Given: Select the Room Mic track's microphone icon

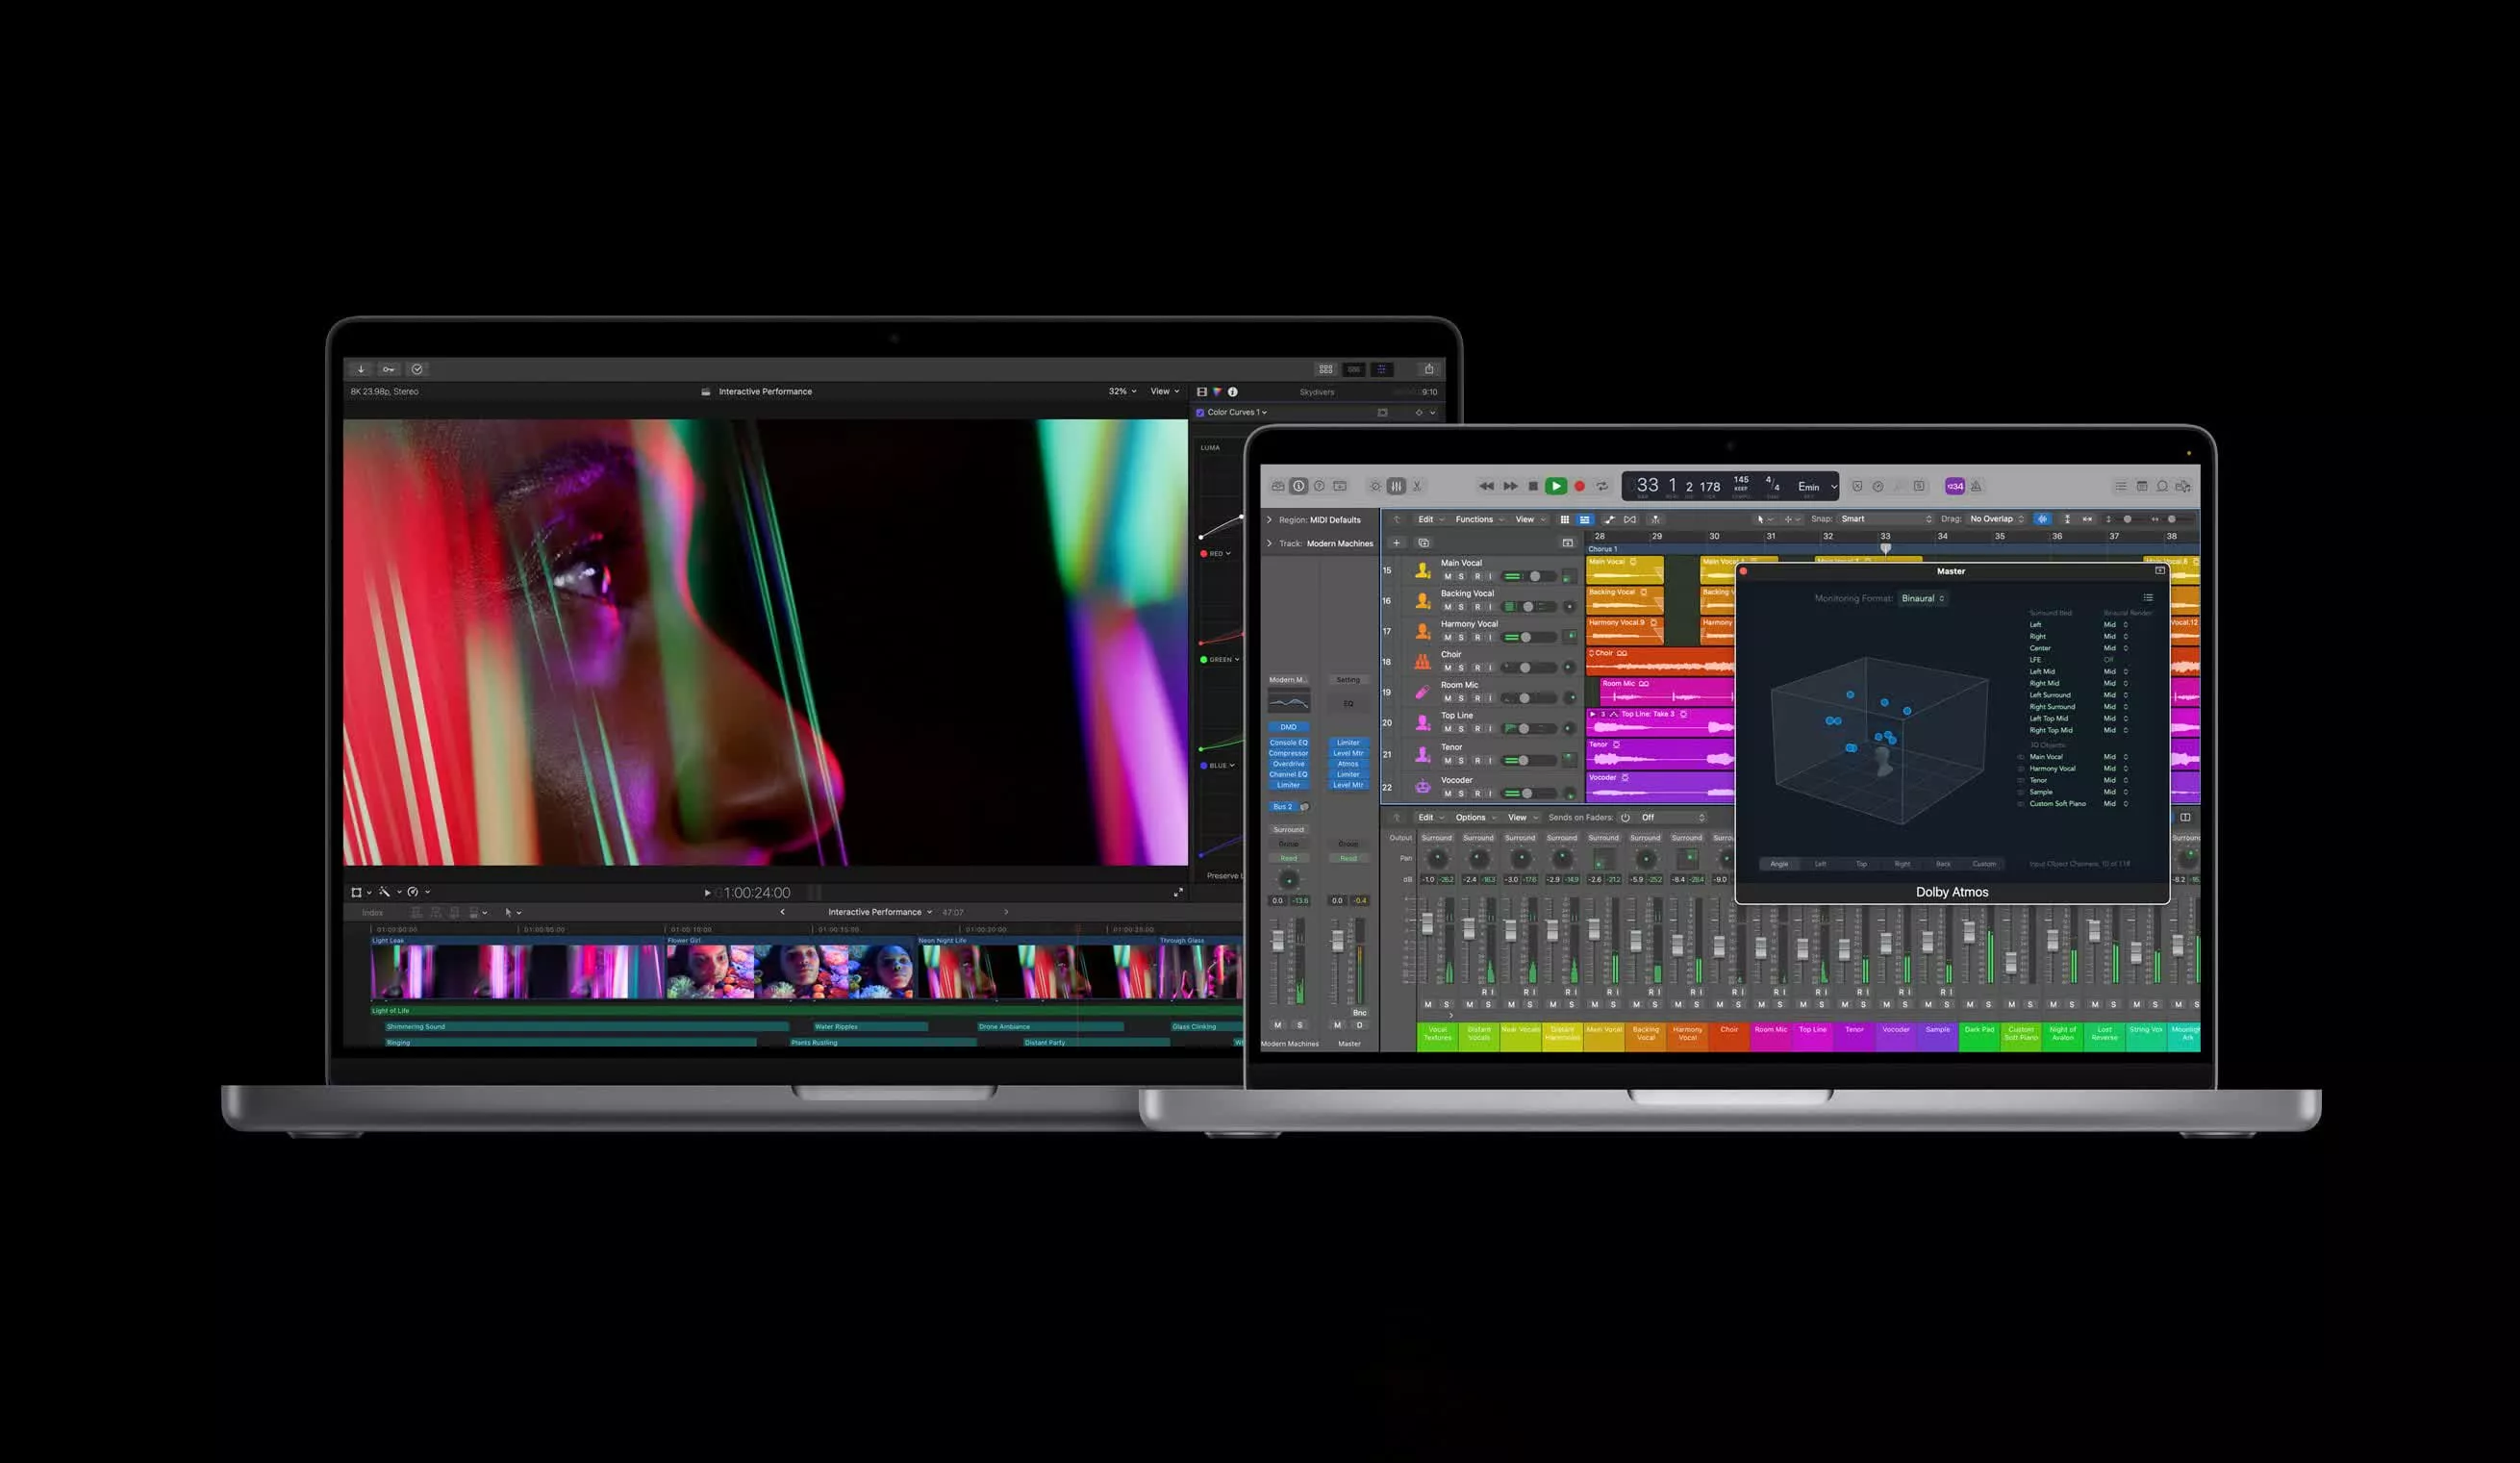Looking at the screenshot, I should point(1421,693).
